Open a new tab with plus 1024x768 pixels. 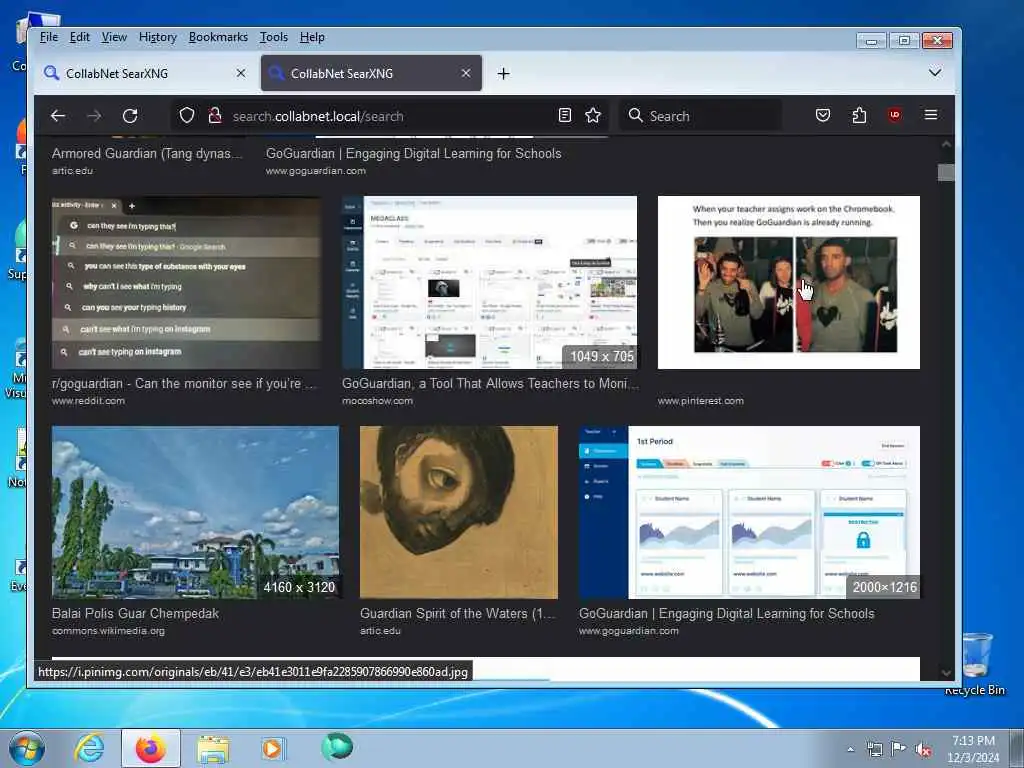coord(503,74)
